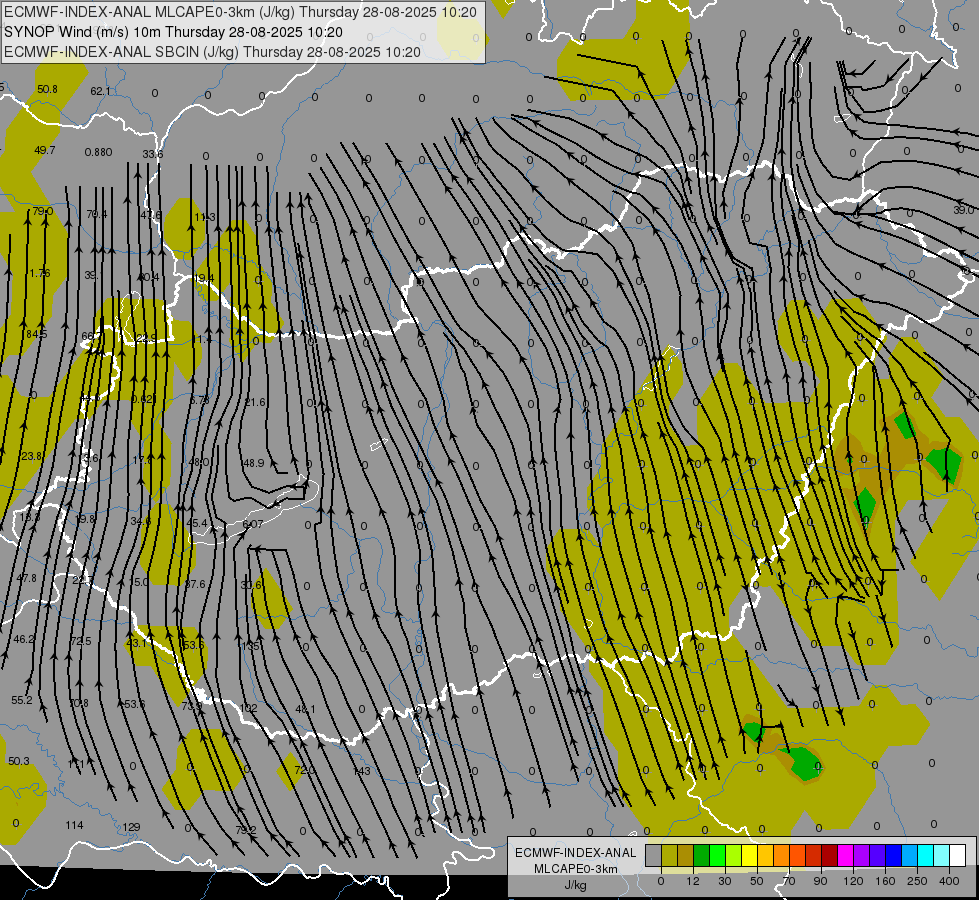Screen dimensions: 979x900
Task: Click the 160 tick label on the legend
Action: [x=885, y=881]
